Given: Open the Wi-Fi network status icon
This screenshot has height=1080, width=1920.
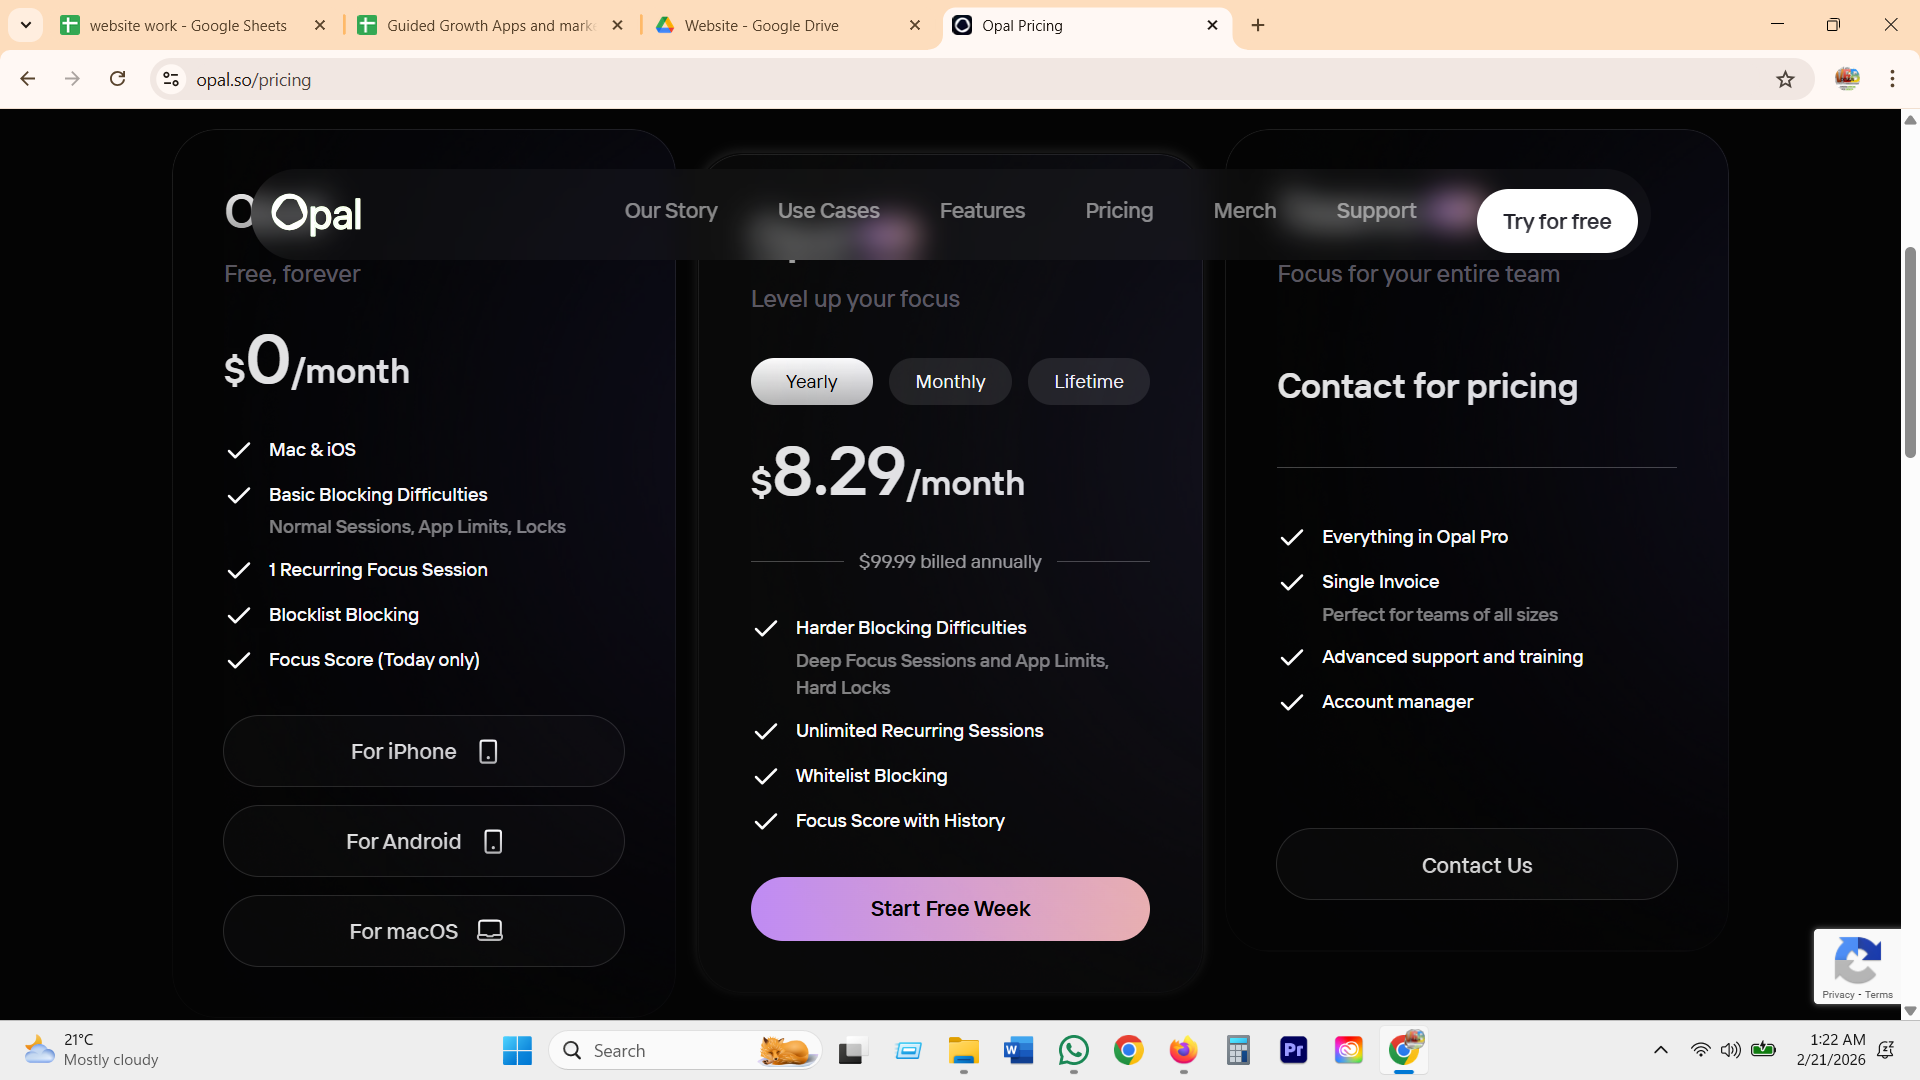Looking at the screenshot, I should coord(1700,1050).
